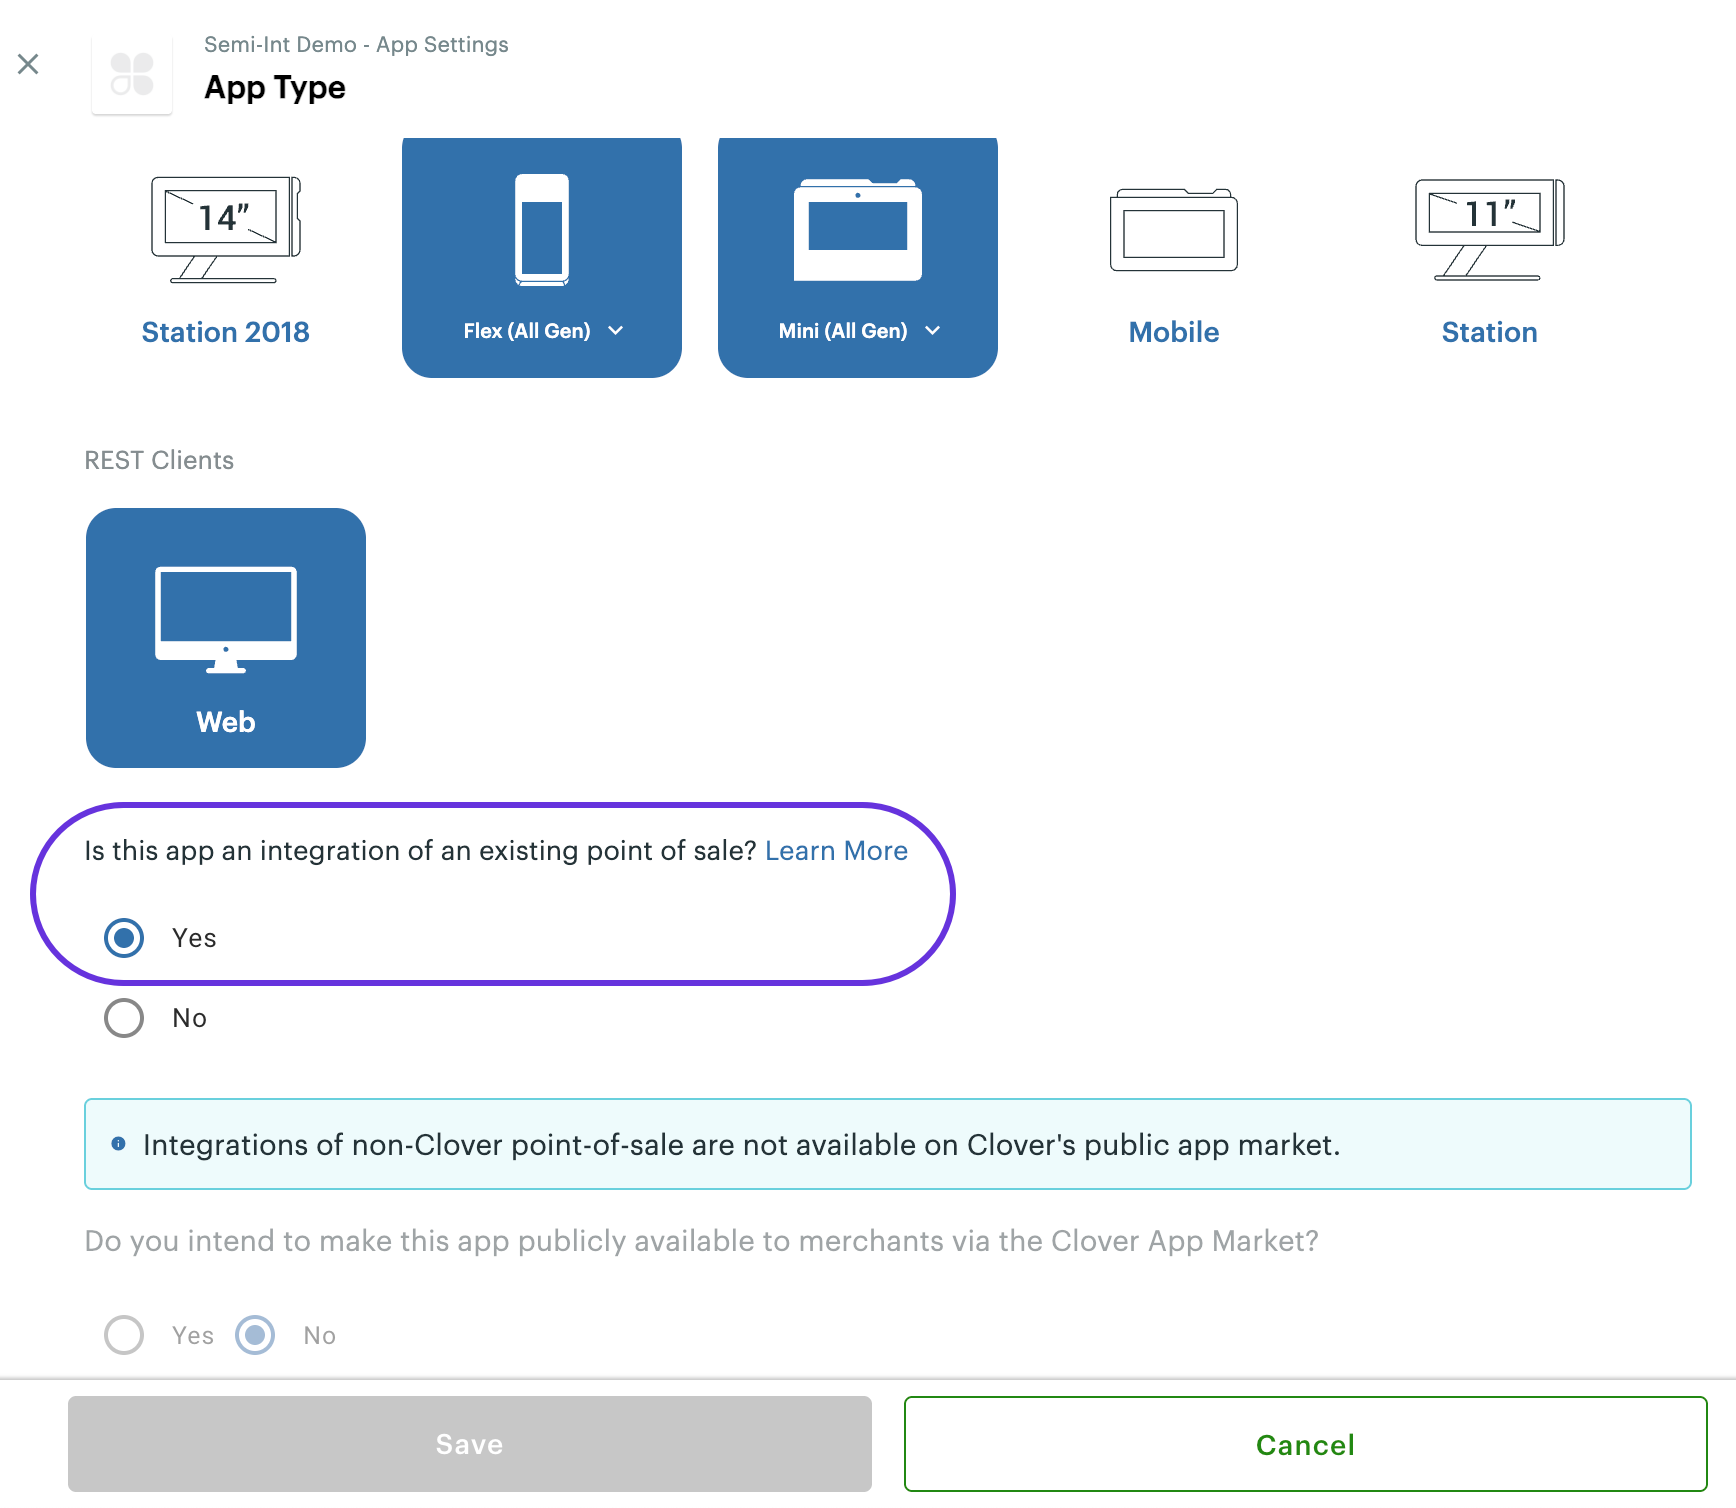1736x1508 pixels.
Task: Click the Station 2018 label
Action: pyautogui.click(x=226, y=332)
